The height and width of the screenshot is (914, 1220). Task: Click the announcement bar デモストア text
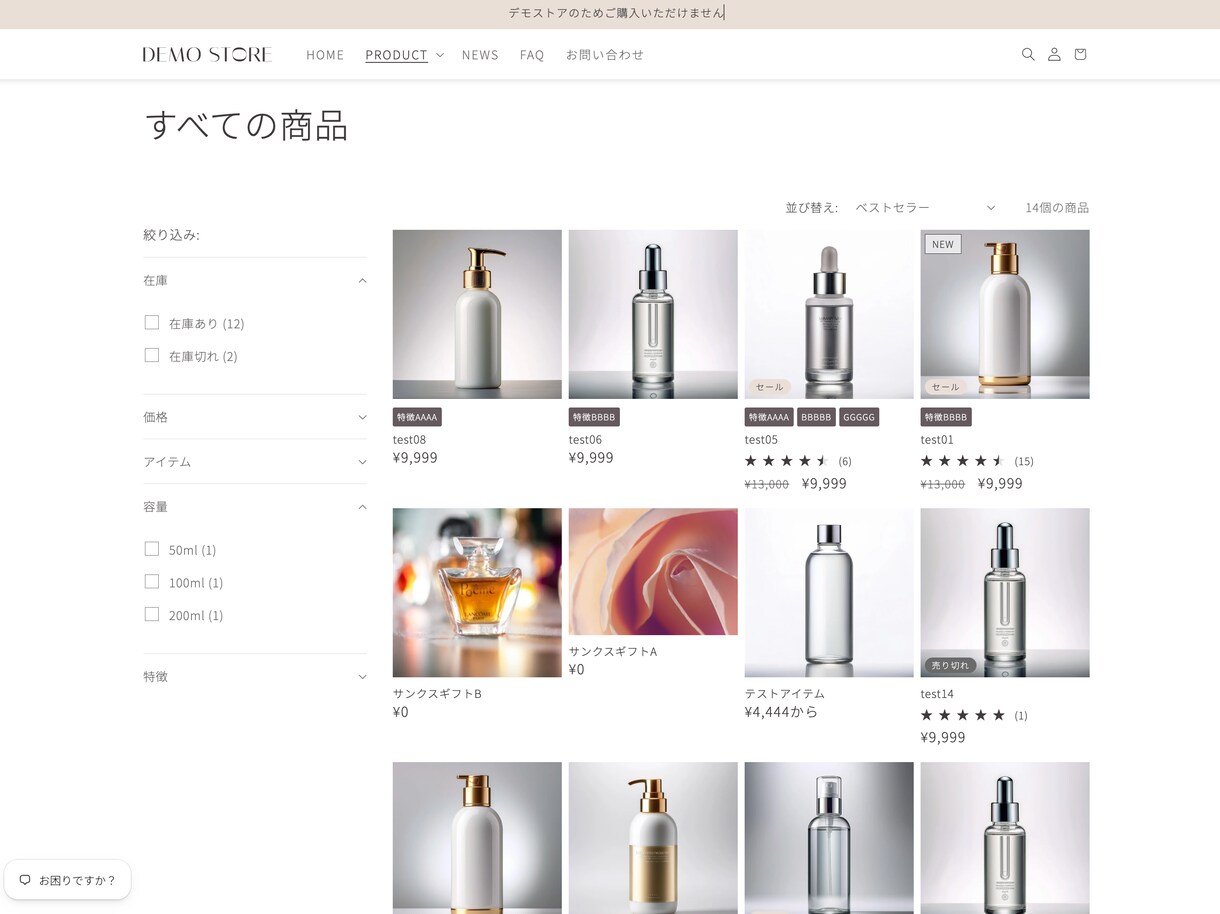(615, 13)
